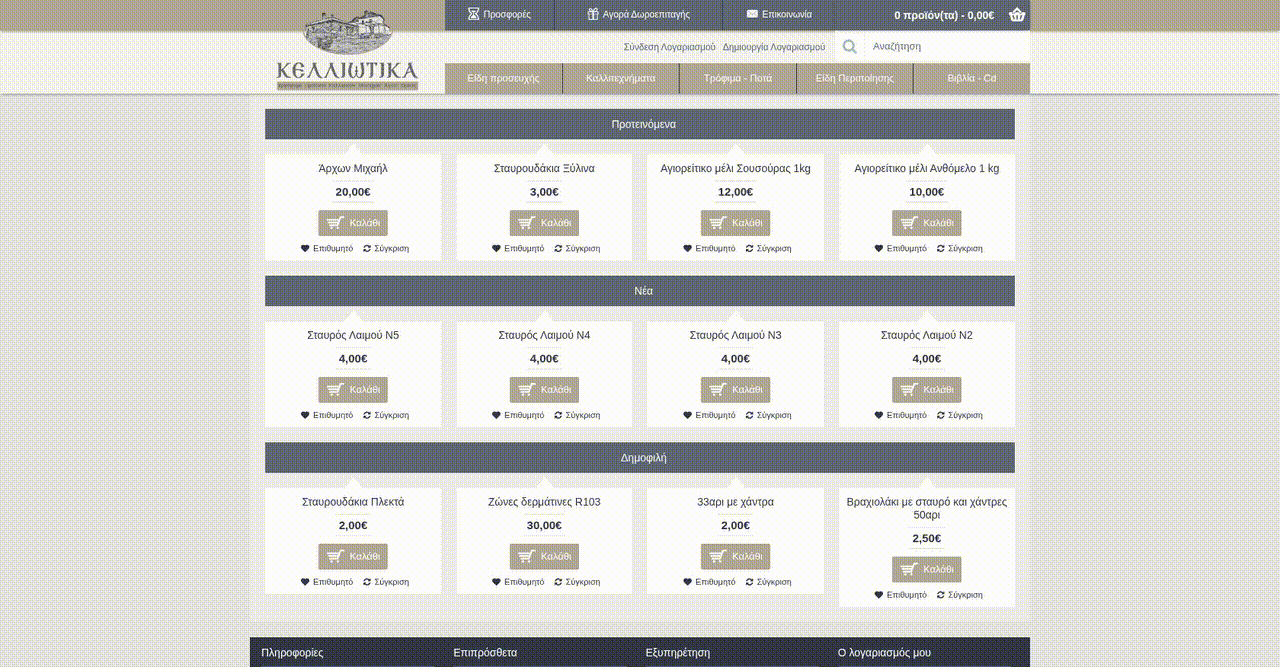Viewport: 1280px width, 667px height.
Task: Click heart icon for 33αρι με χάντρα
Action: [x=688, y=582]
